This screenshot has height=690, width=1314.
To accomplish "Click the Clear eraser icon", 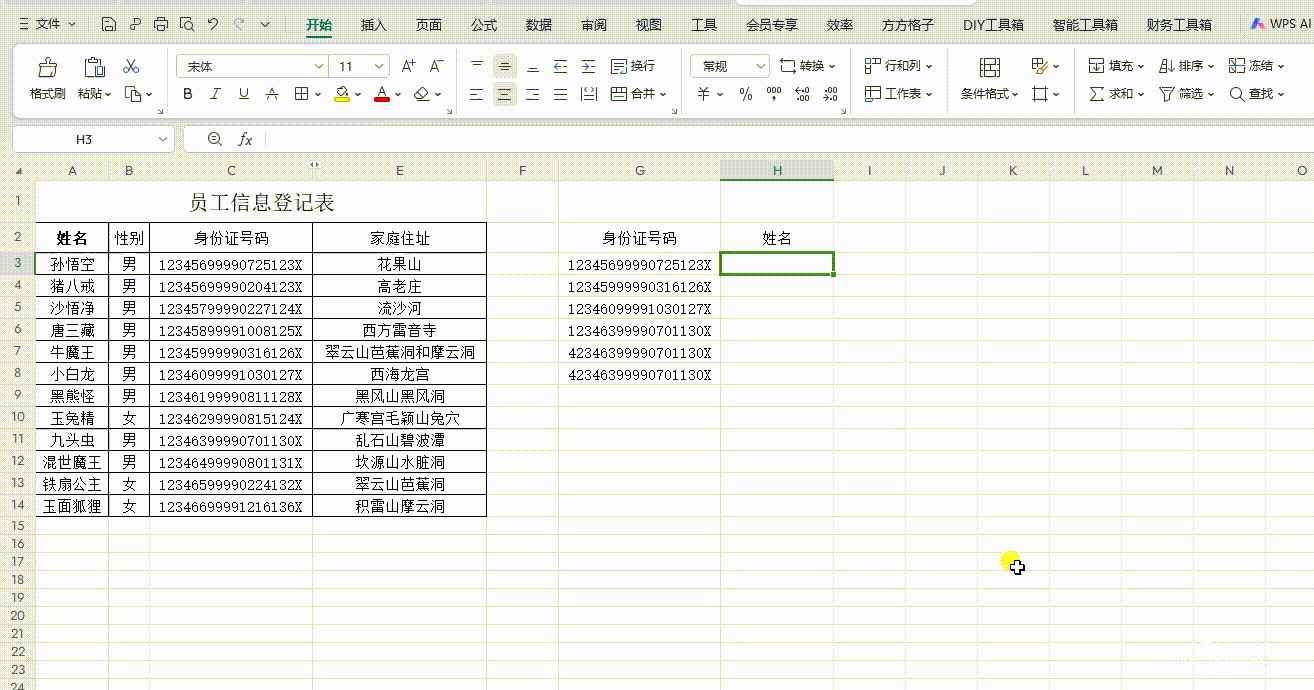I will (421, 94).
